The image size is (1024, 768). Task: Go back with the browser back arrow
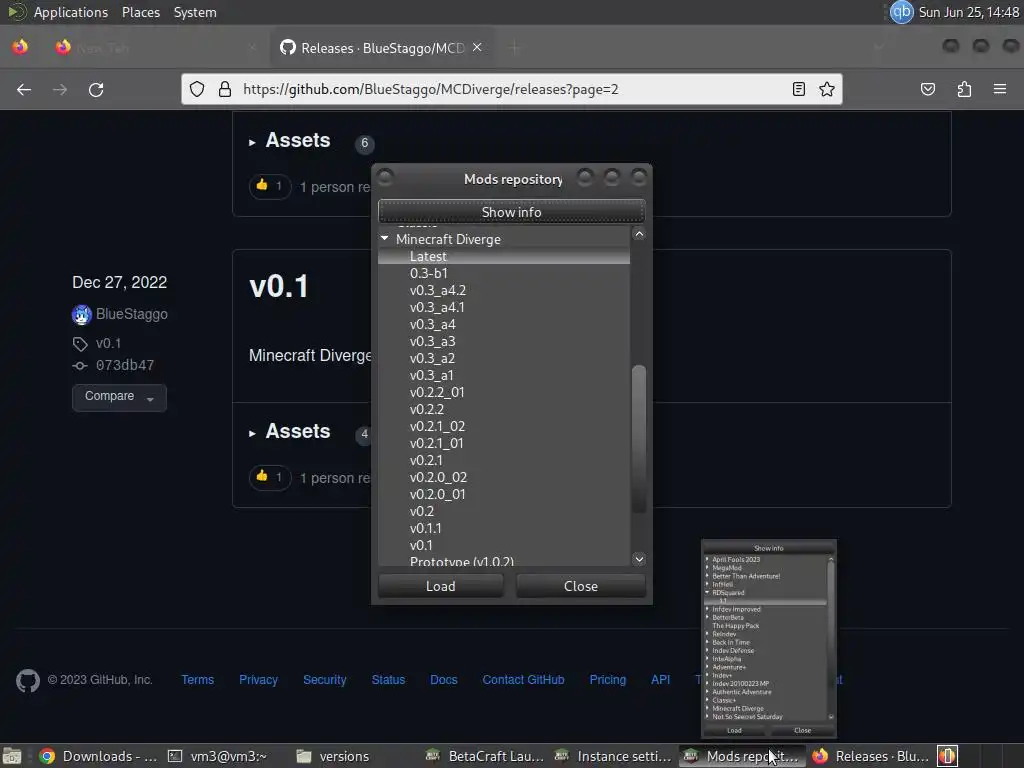[x=24, y=89]
